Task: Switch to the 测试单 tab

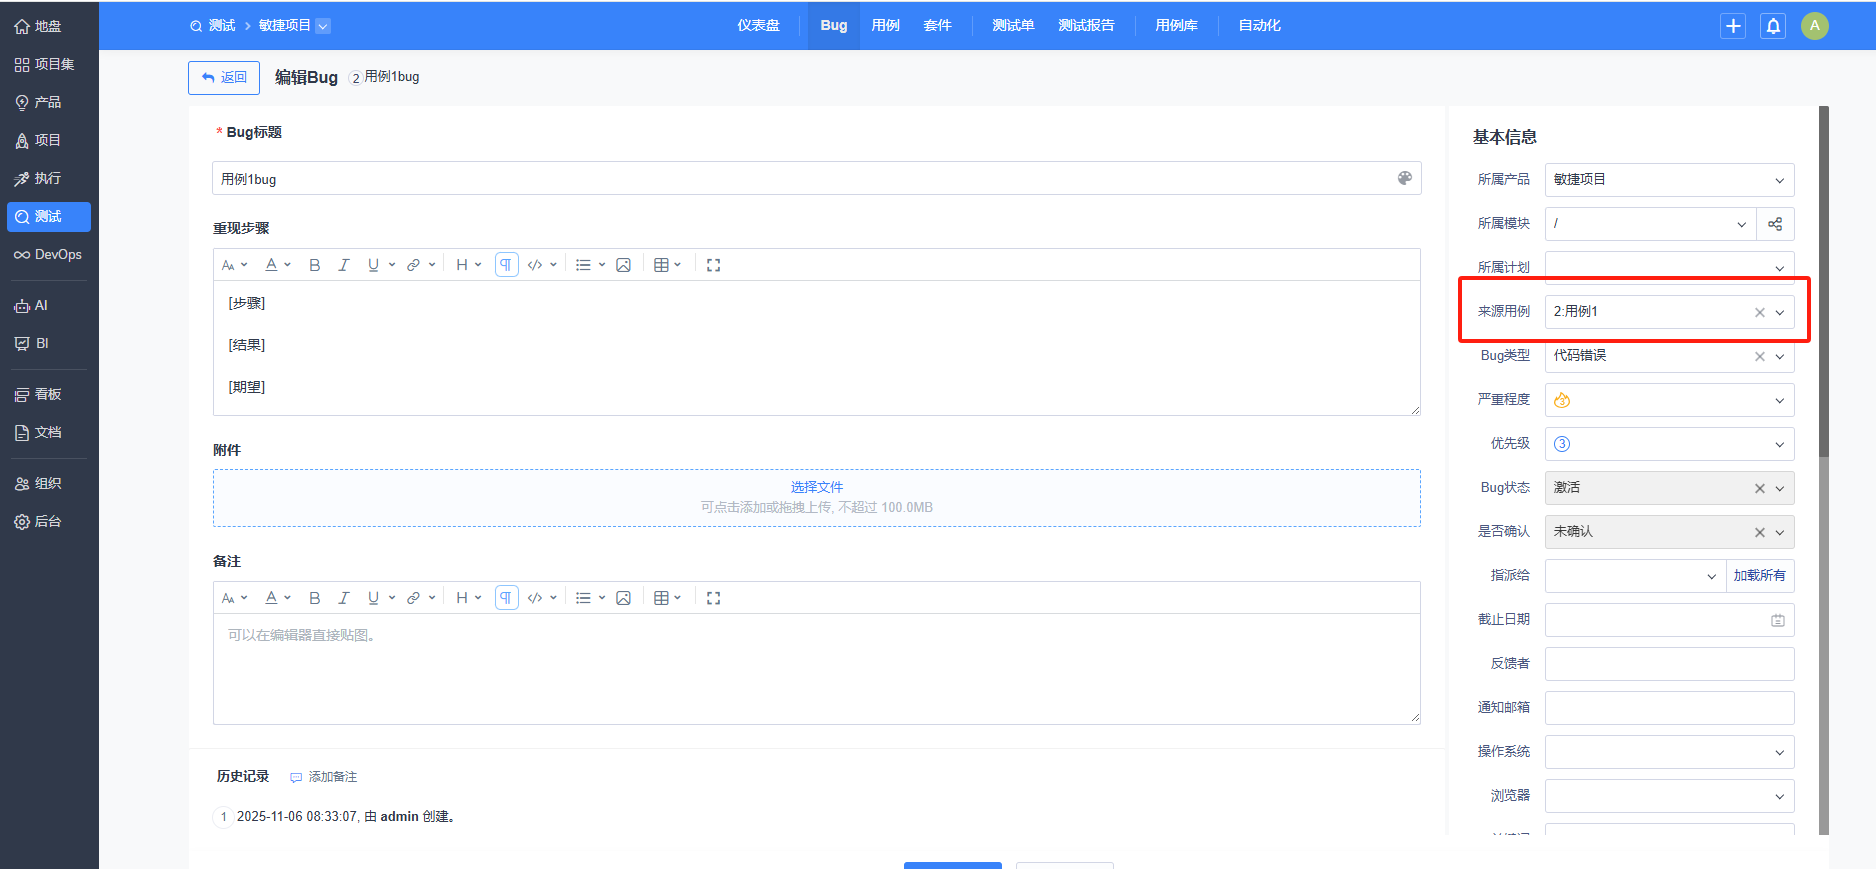Action: click(1013, 26)
